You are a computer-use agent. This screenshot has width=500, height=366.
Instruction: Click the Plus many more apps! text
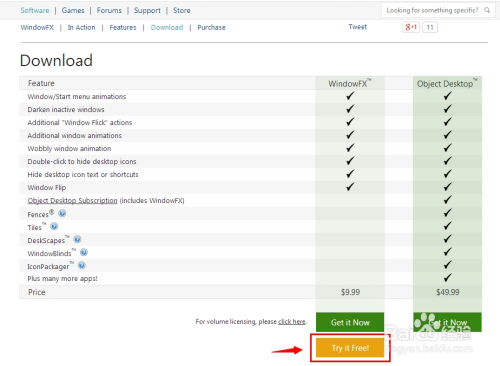point(62,279)
